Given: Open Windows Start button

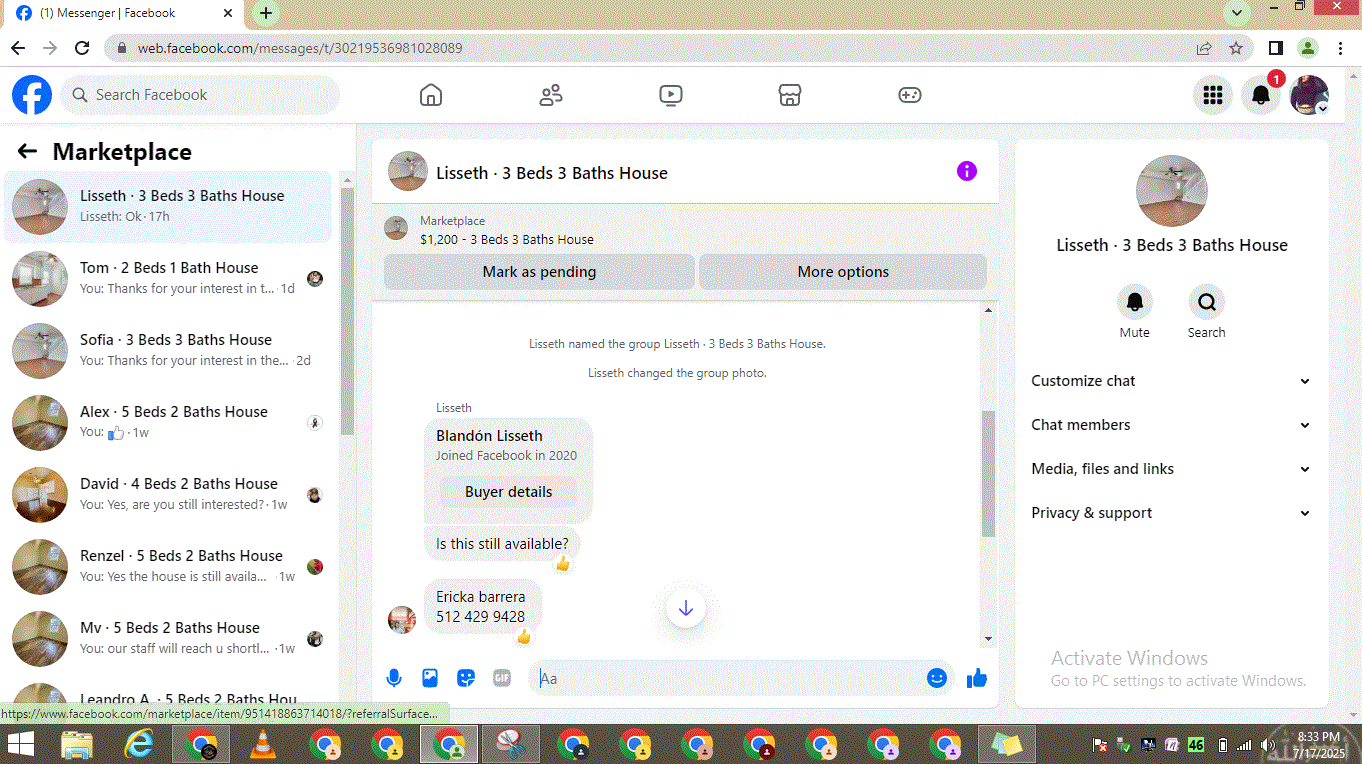Looking at the screenshot, I should pos(20,744).
